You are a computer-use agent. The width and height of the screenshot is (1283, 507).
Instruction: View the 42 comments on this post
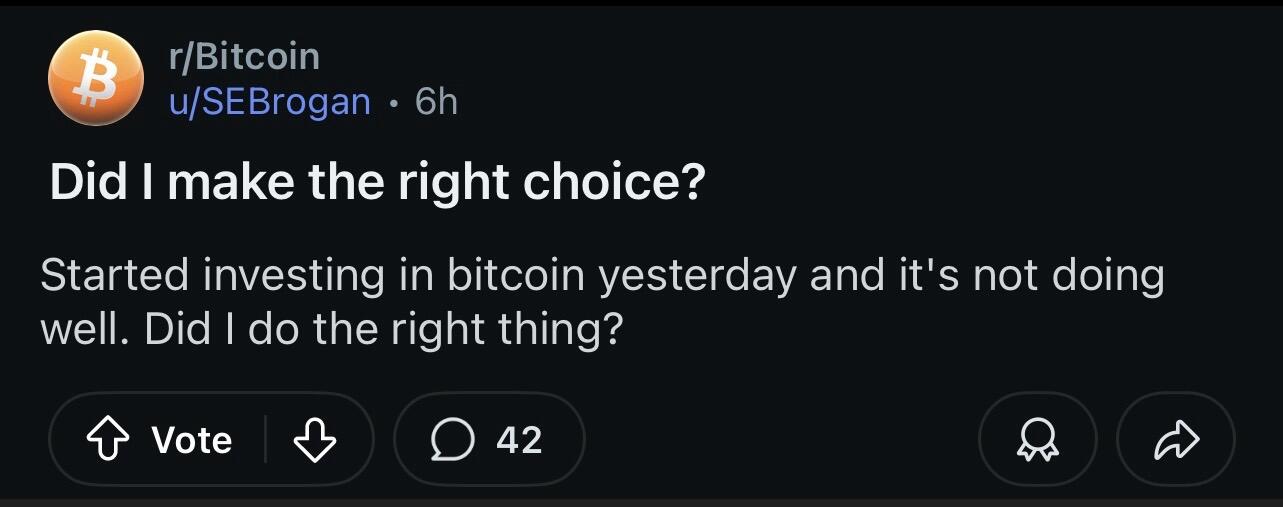point(489,439)
